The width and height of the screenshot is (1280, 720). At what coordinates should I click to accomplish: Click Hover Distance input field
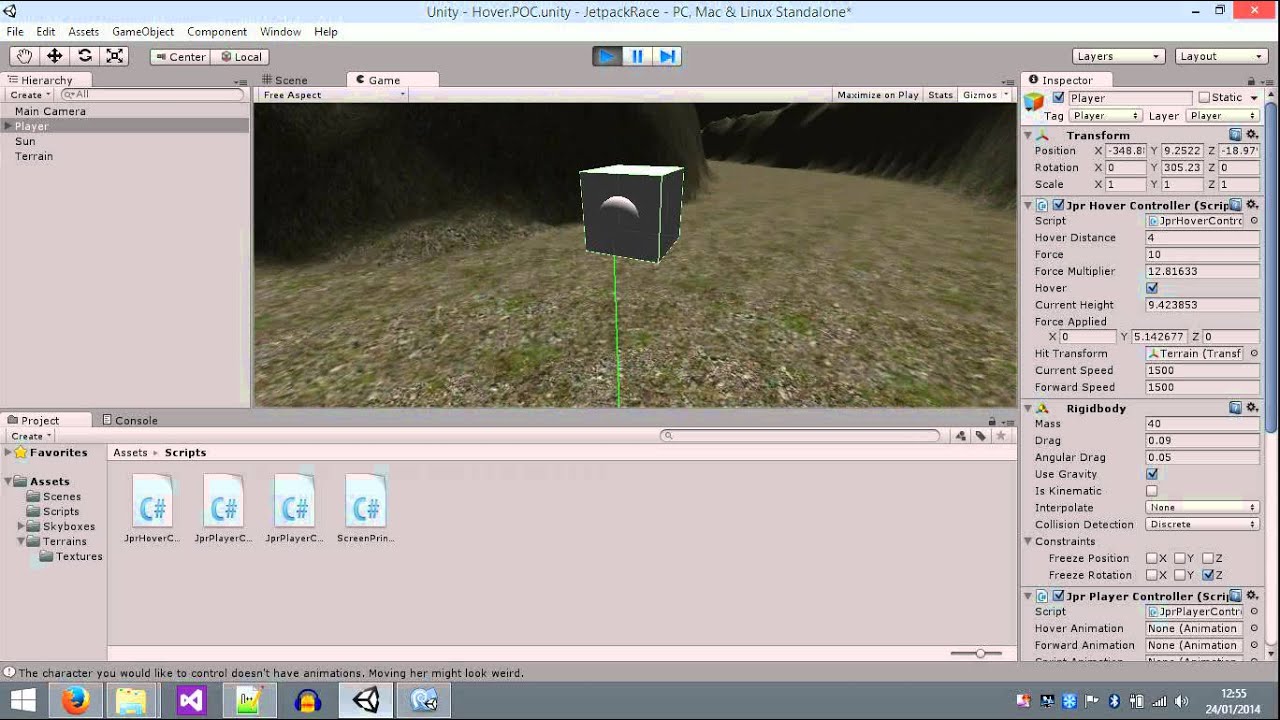(1202, 238)
